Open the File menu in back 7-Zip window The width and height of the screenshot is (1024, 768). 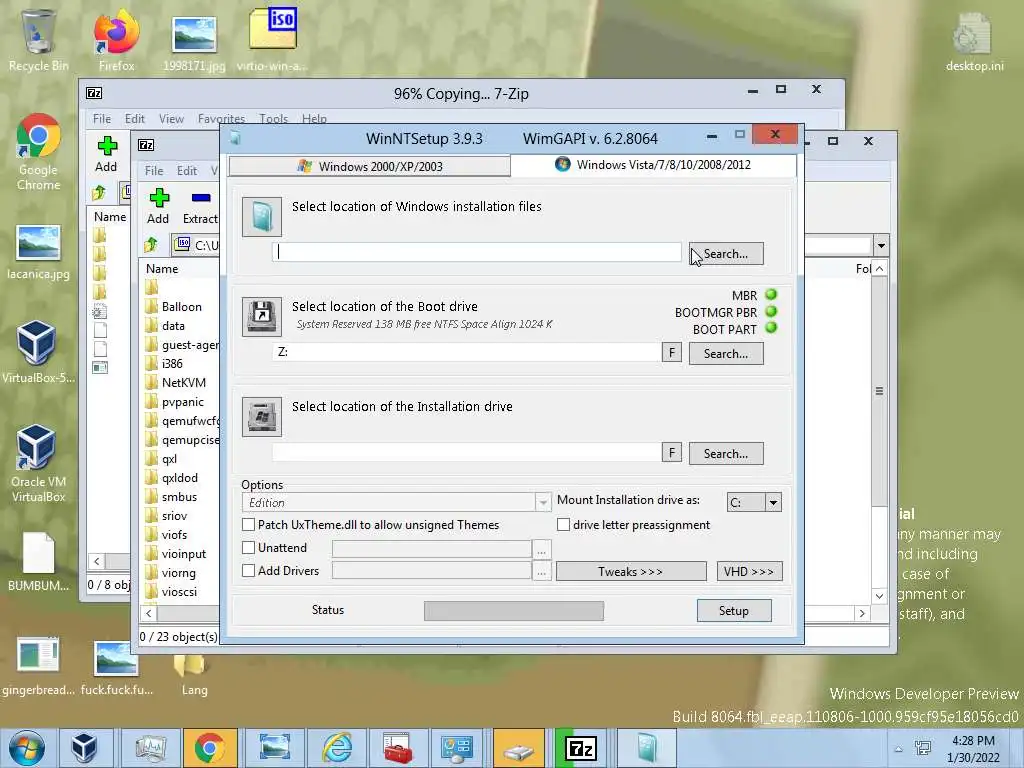(x=101, y=119)
